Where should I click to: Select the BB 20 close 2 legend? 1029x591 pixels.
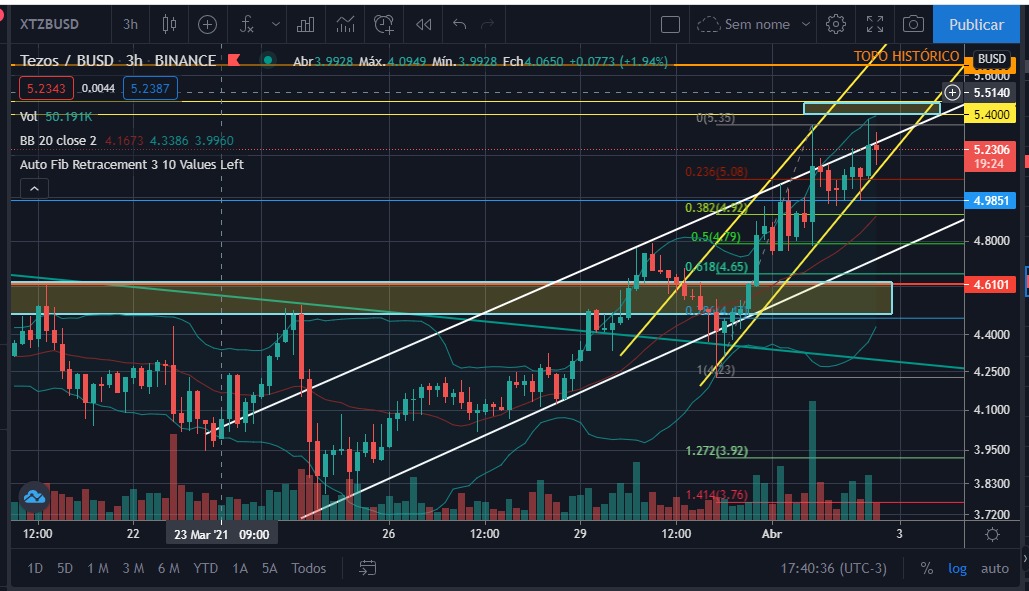point(58,140)
